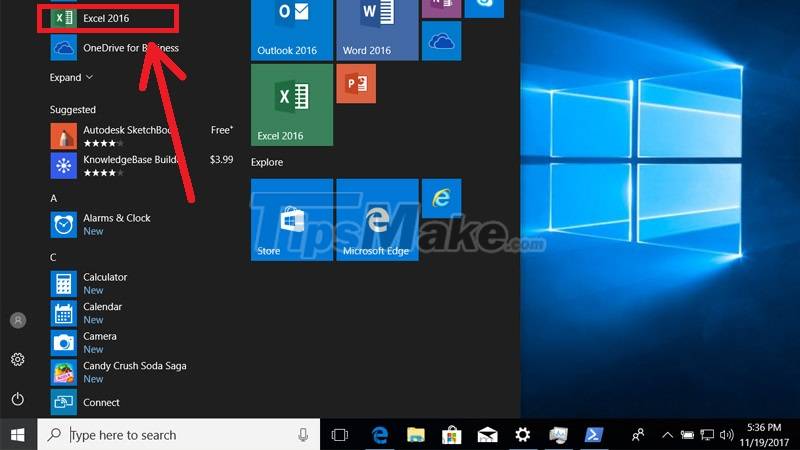Open Edge from the taskbar

[380, 435]
